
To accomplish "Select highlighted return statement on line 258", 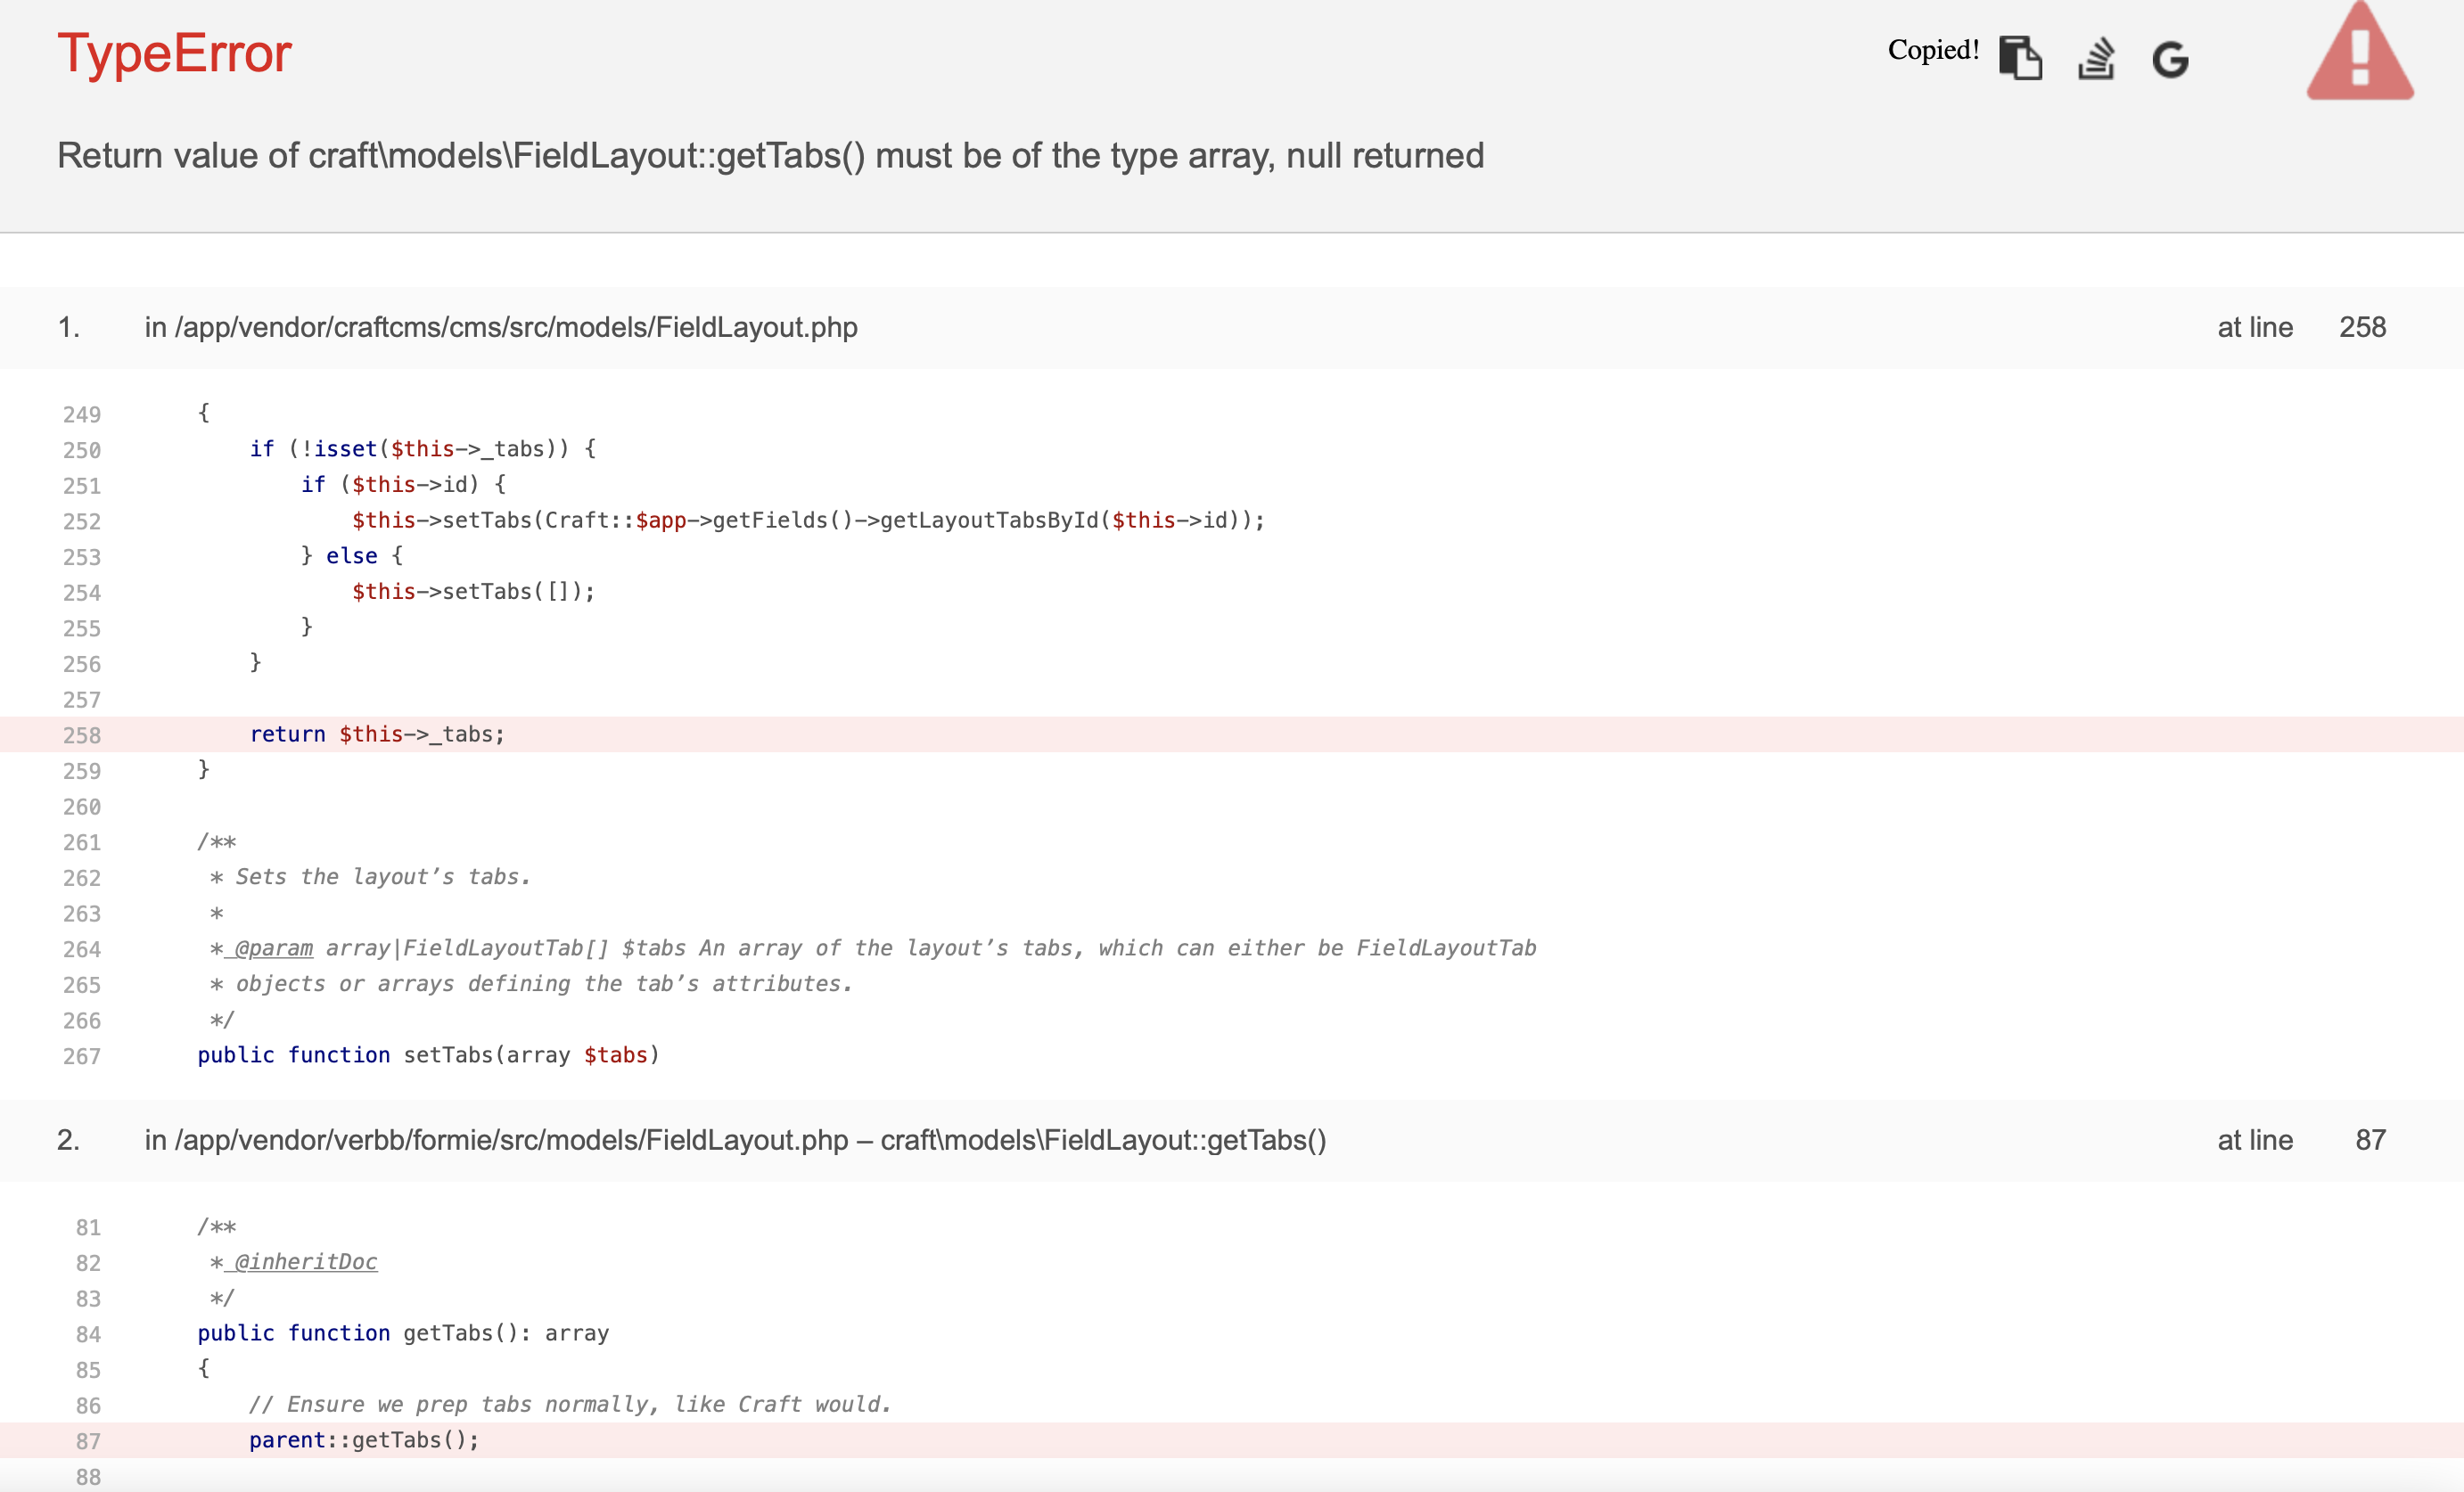I will 377,734.
